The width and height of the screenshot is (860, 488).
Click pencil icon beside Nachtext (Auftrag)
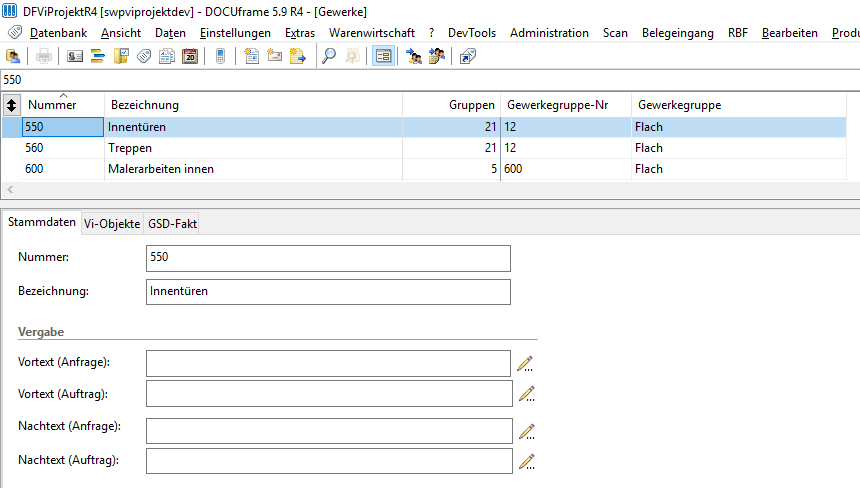click(x=527, y=462)
